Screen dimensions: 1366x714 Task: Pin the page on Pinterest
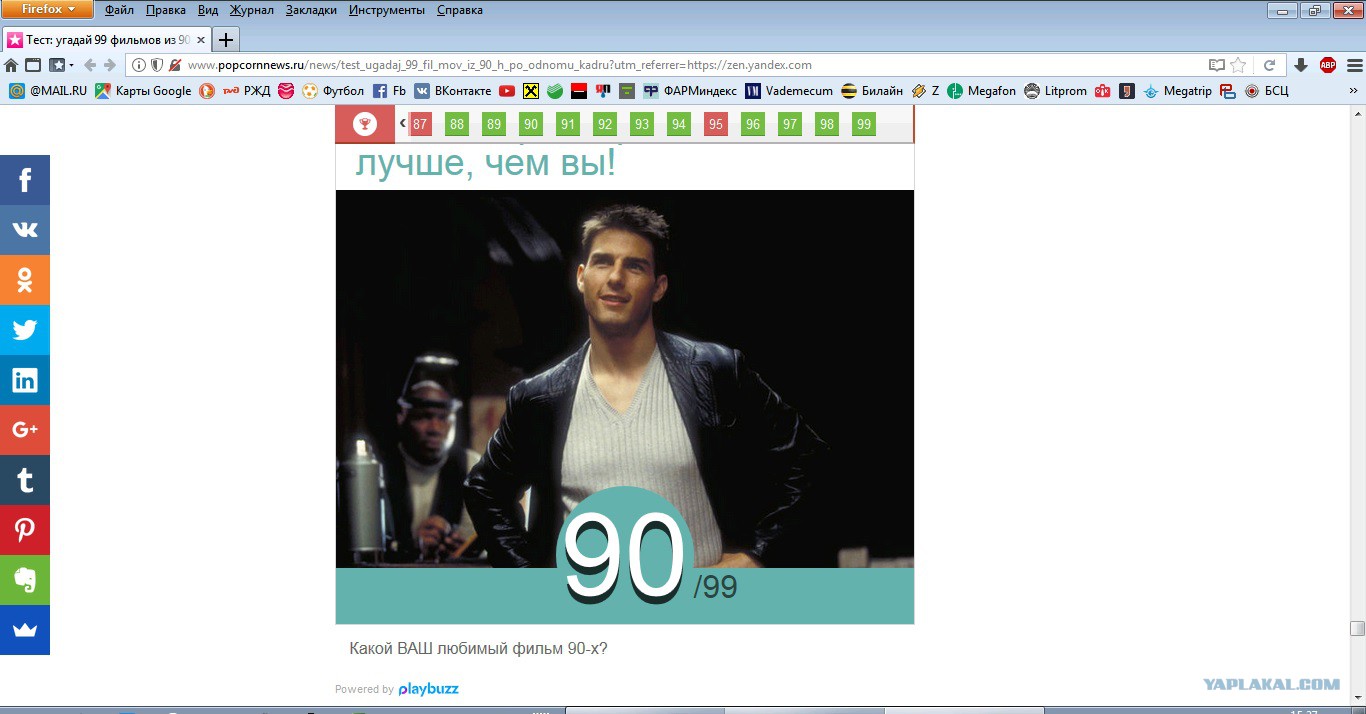pos(25,530)
